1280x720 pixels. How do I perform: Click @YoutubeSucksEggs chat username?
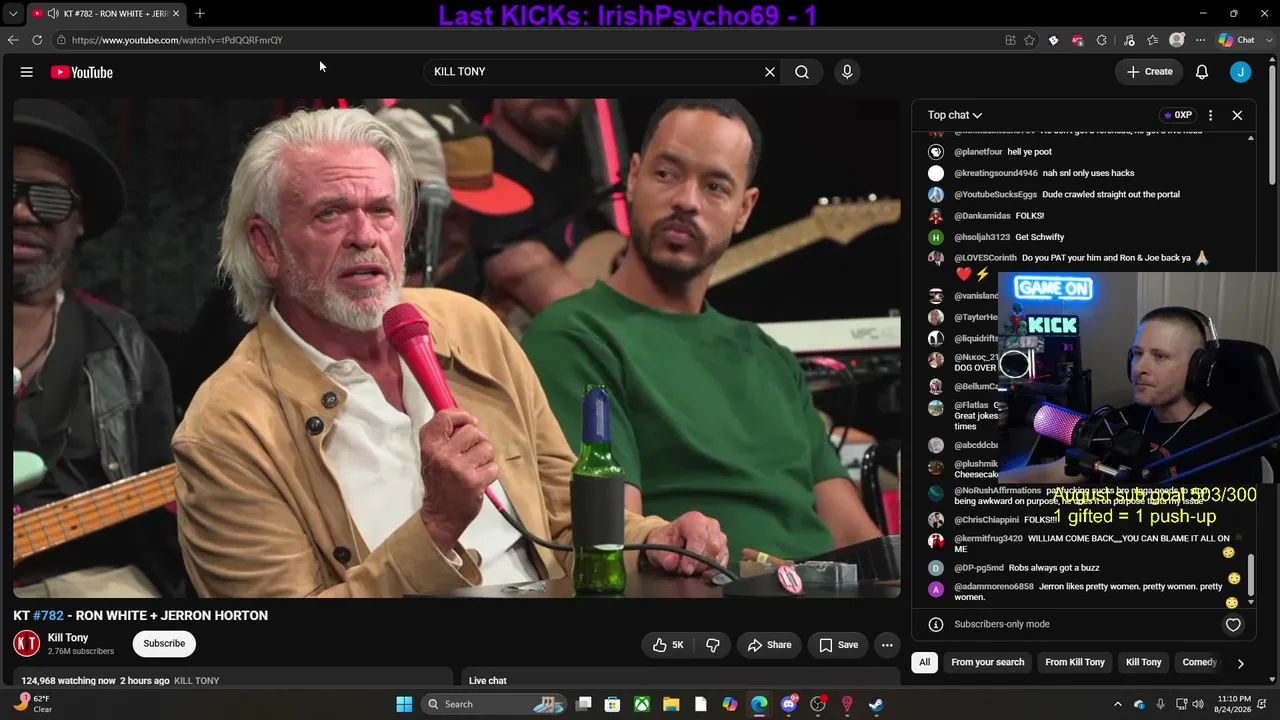pos(995,195)
